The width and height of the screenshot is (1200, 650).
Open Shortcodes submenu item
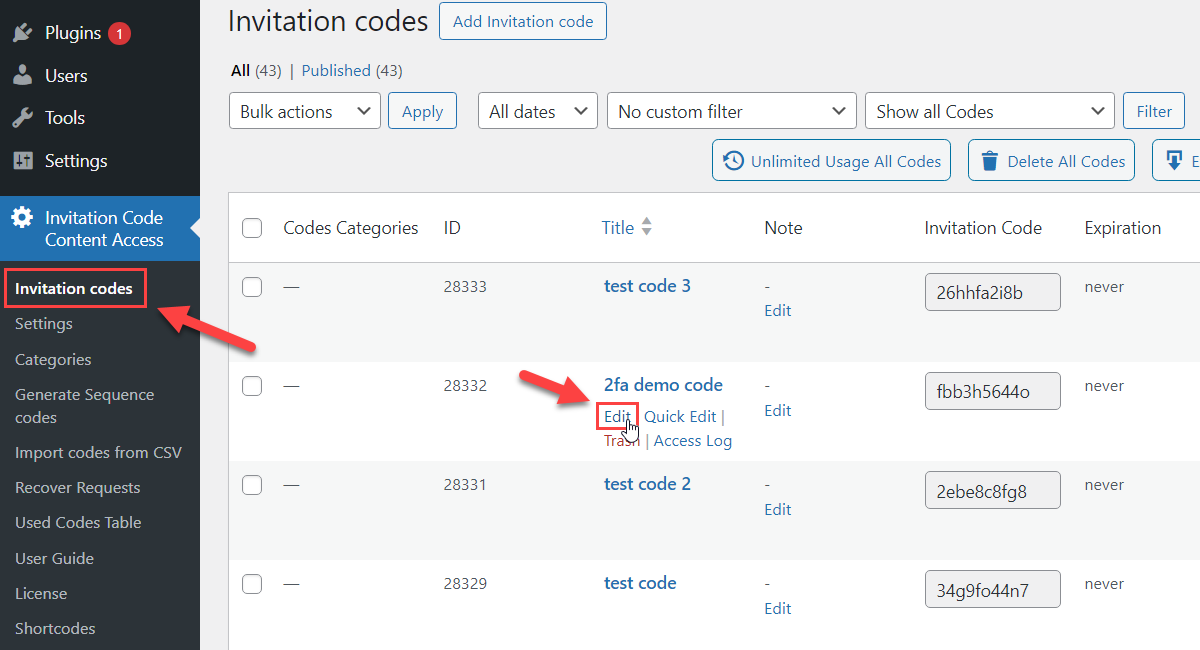55,629
